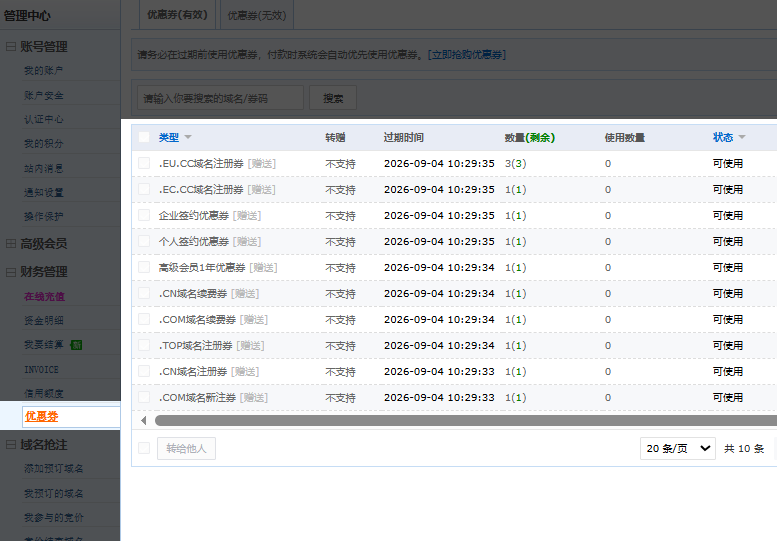Click the 域名抢注 section heading
Screen dimensions: 777x541
pyautogui.click(x=44, y=444)
